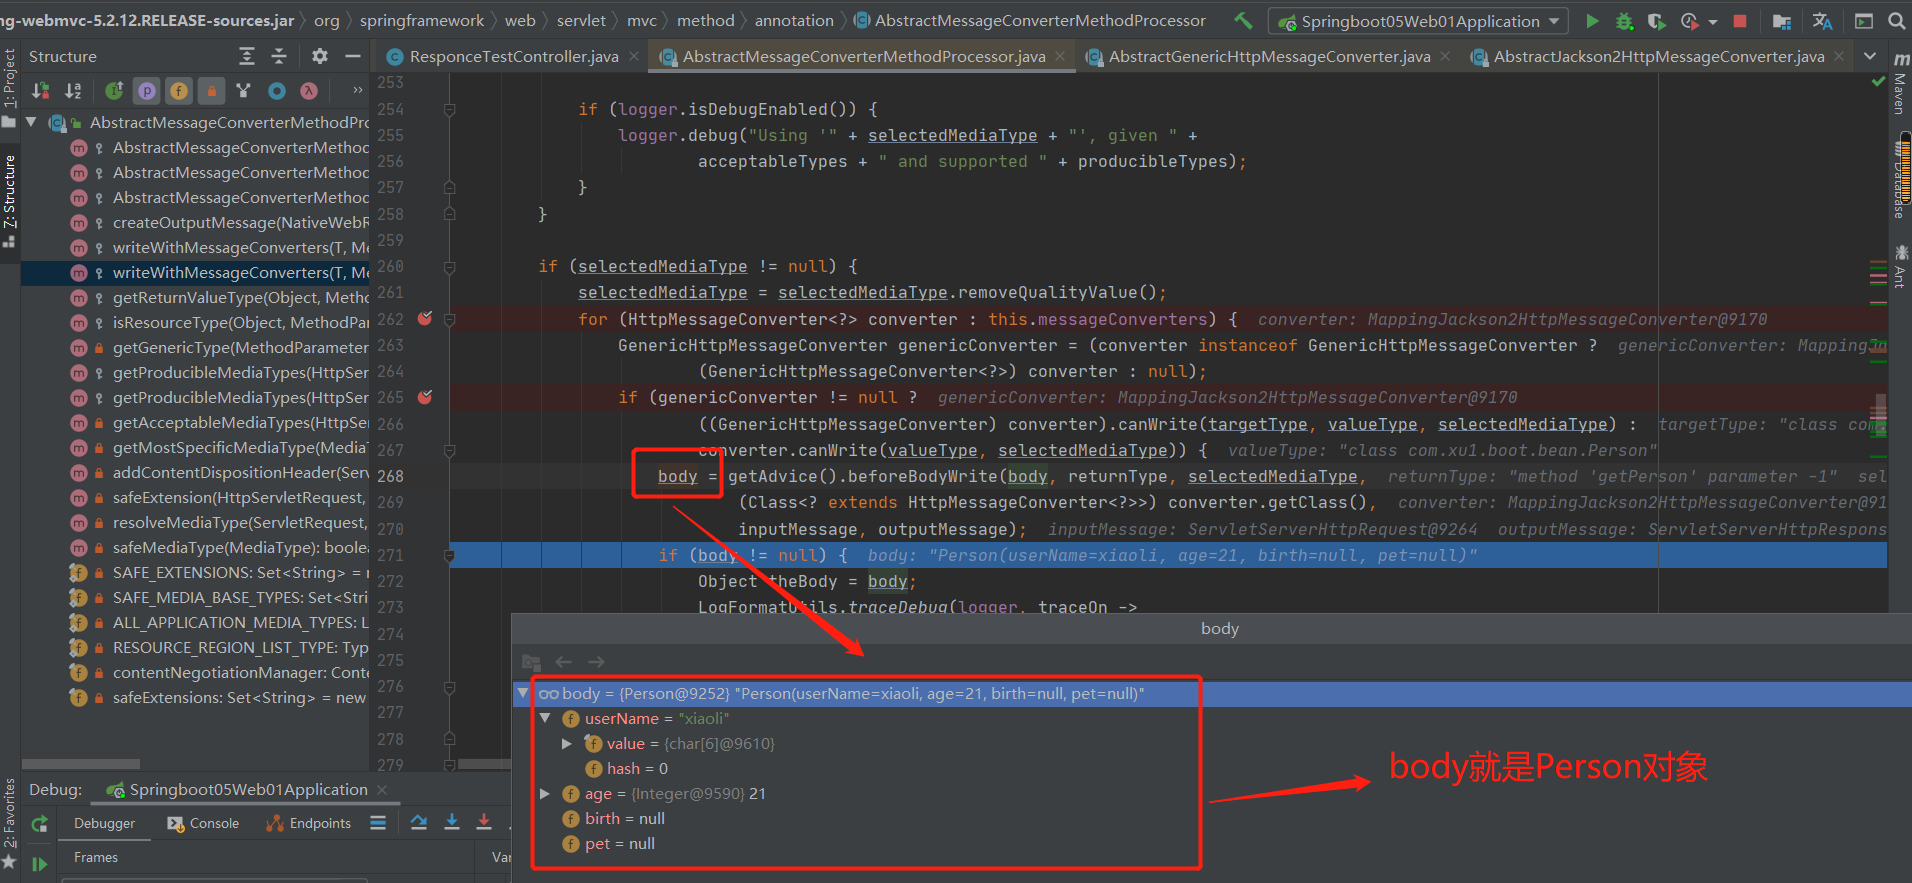This screenshot has width=1912, height=883.
Task: Collapse the userName field node
Action: click(545, 718)
